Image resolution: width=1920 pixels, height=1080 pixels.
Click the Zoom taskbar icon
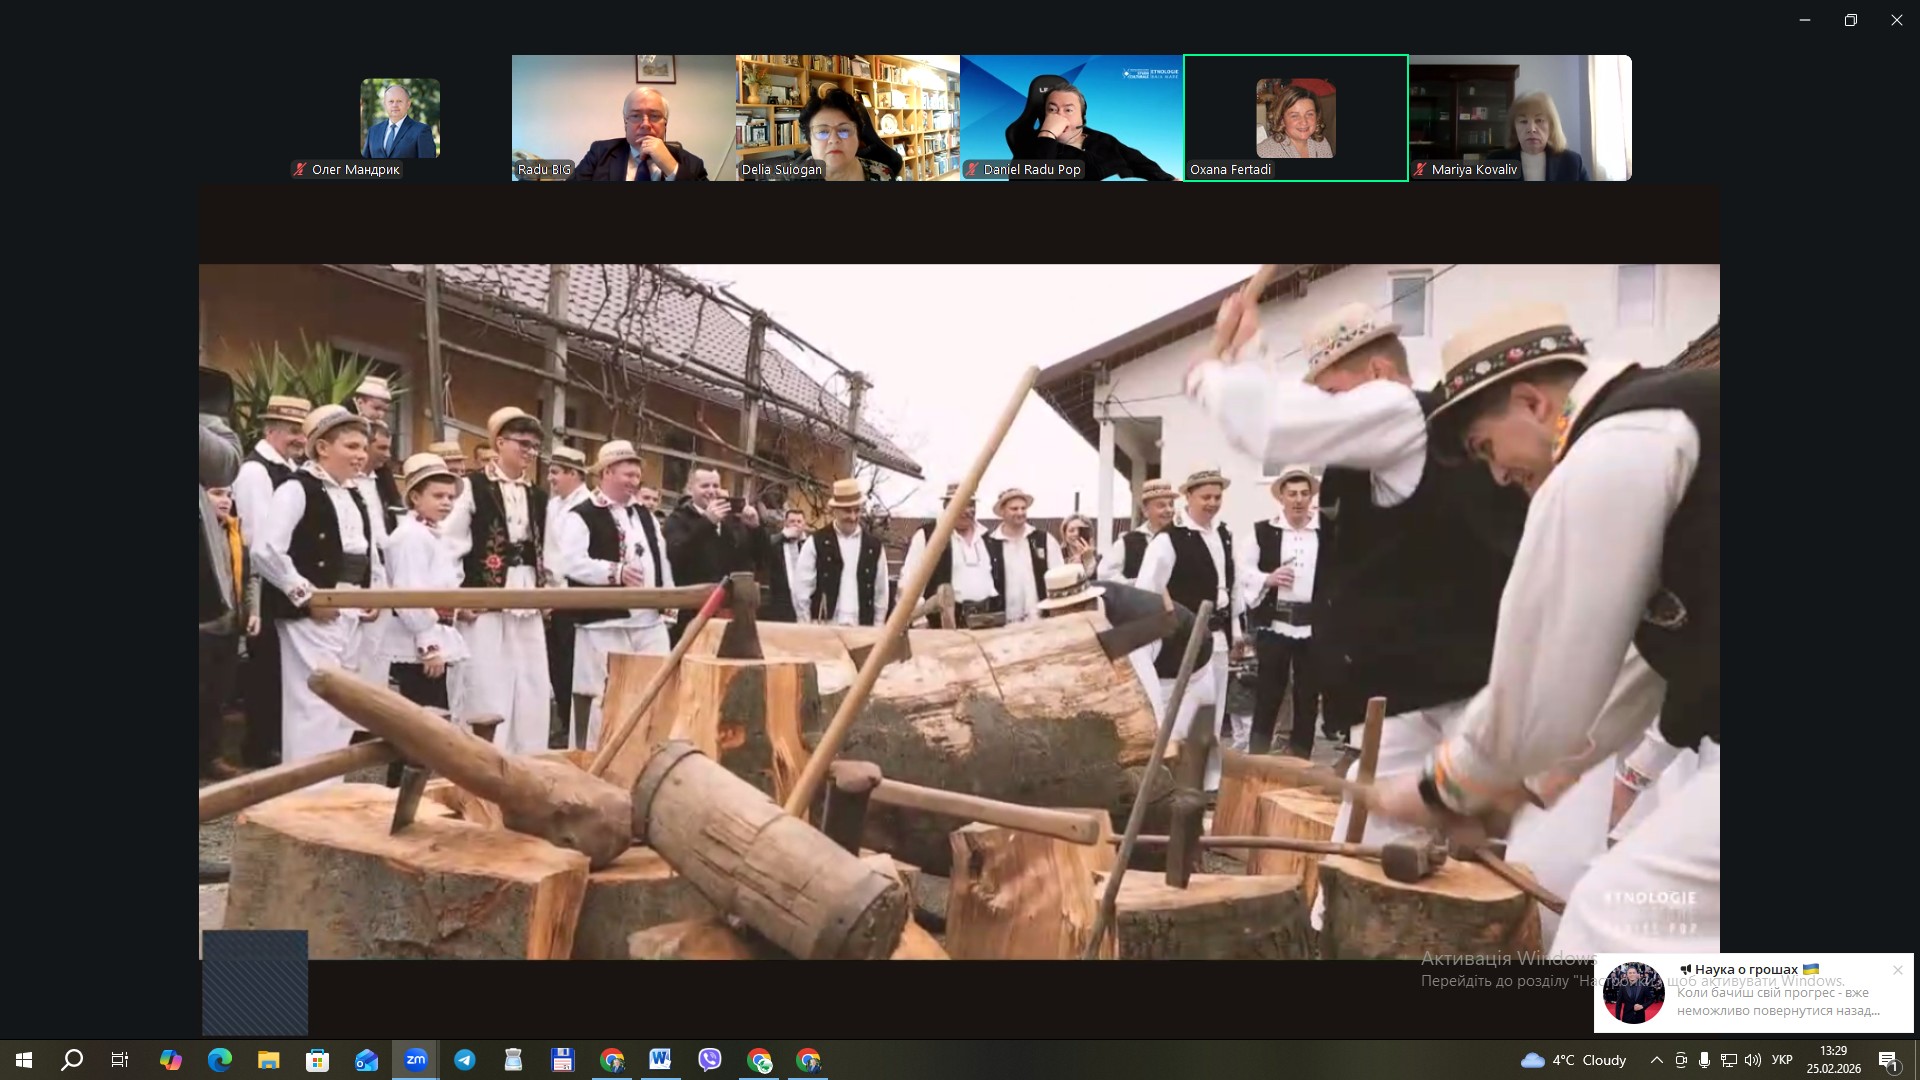click(x=415, y=1060)
